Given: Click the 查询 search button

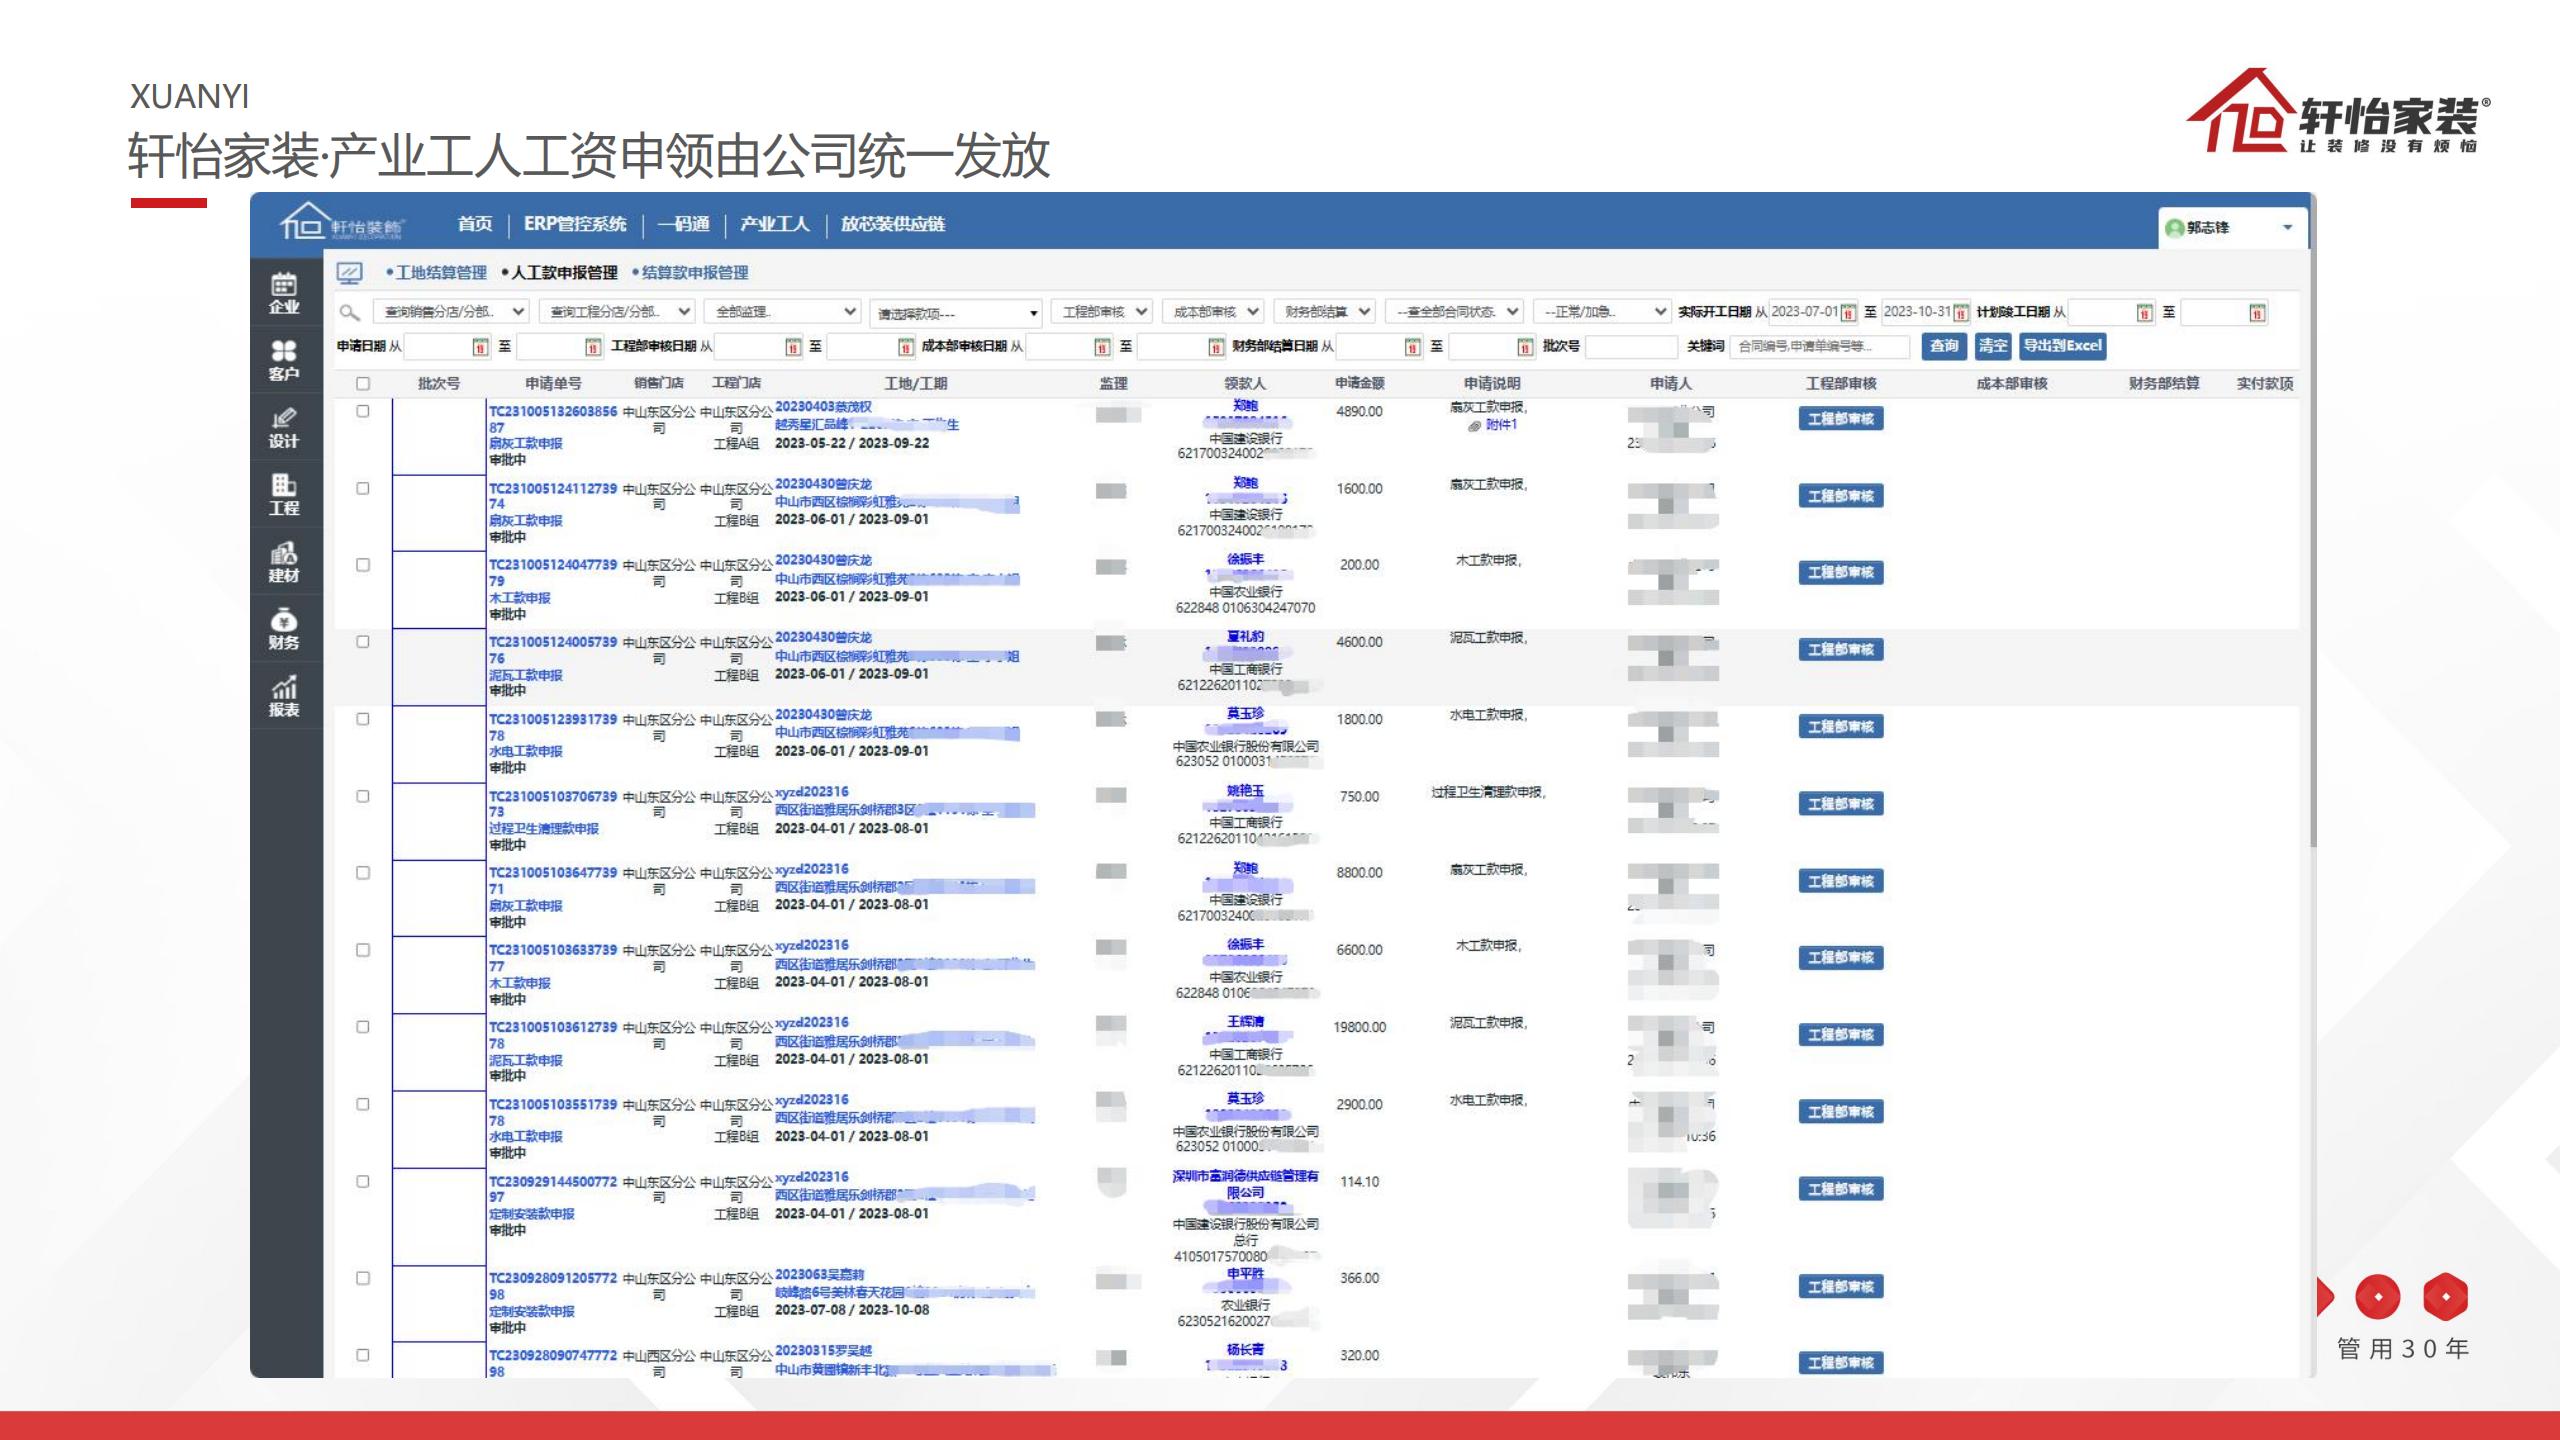Looking at the screenshot, I should (x=1944, y=346).
